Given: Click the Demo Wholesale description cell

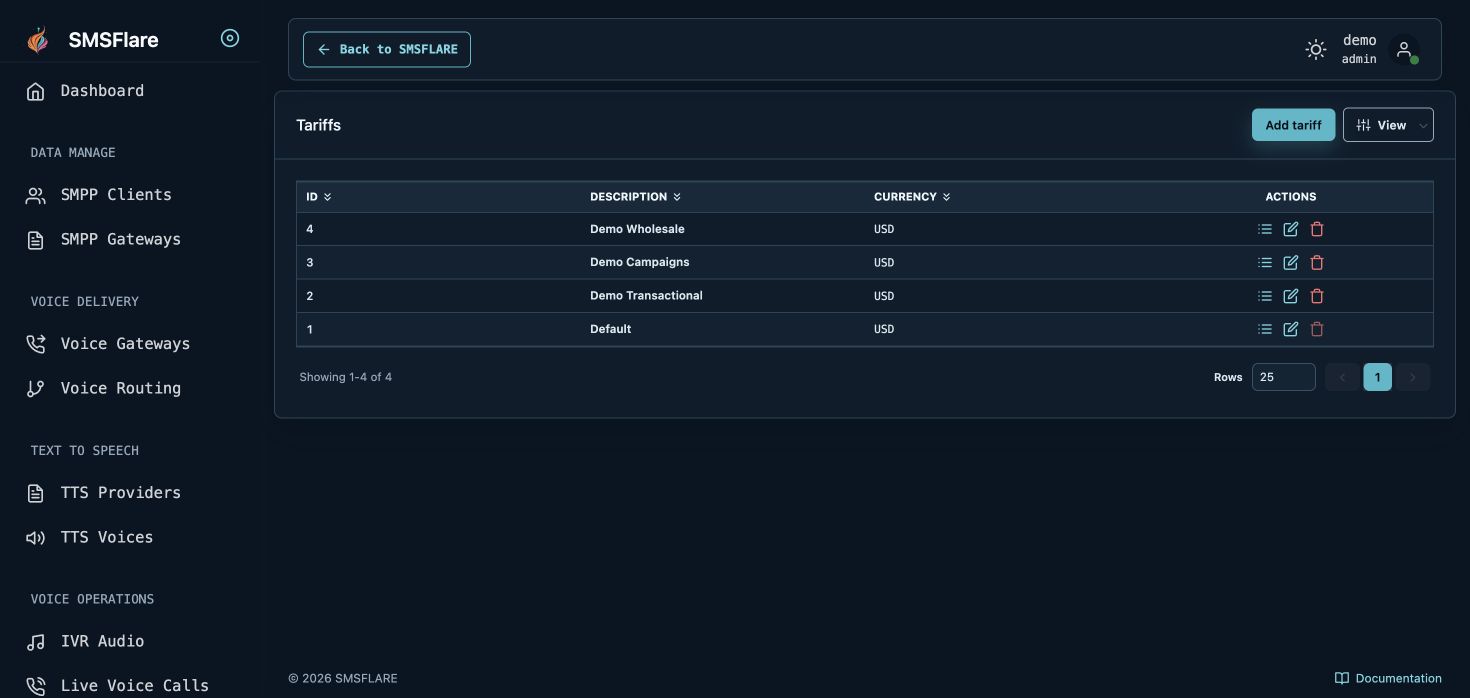Looking at the screenshot, I should point(637,229).
